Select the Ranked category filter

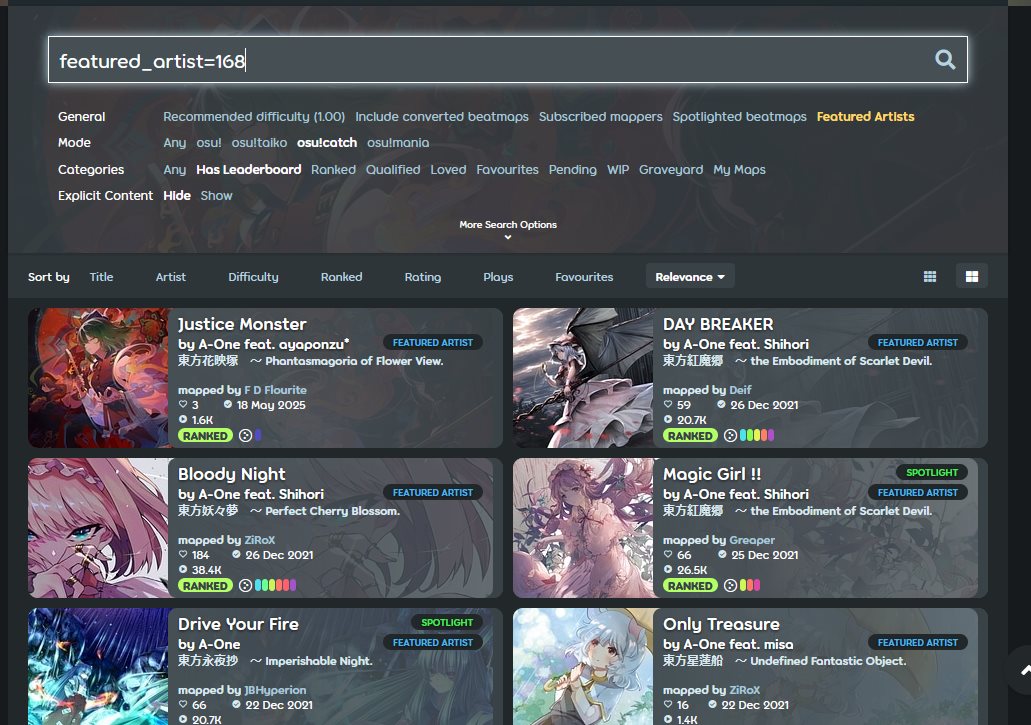click(x=333, y=170)
